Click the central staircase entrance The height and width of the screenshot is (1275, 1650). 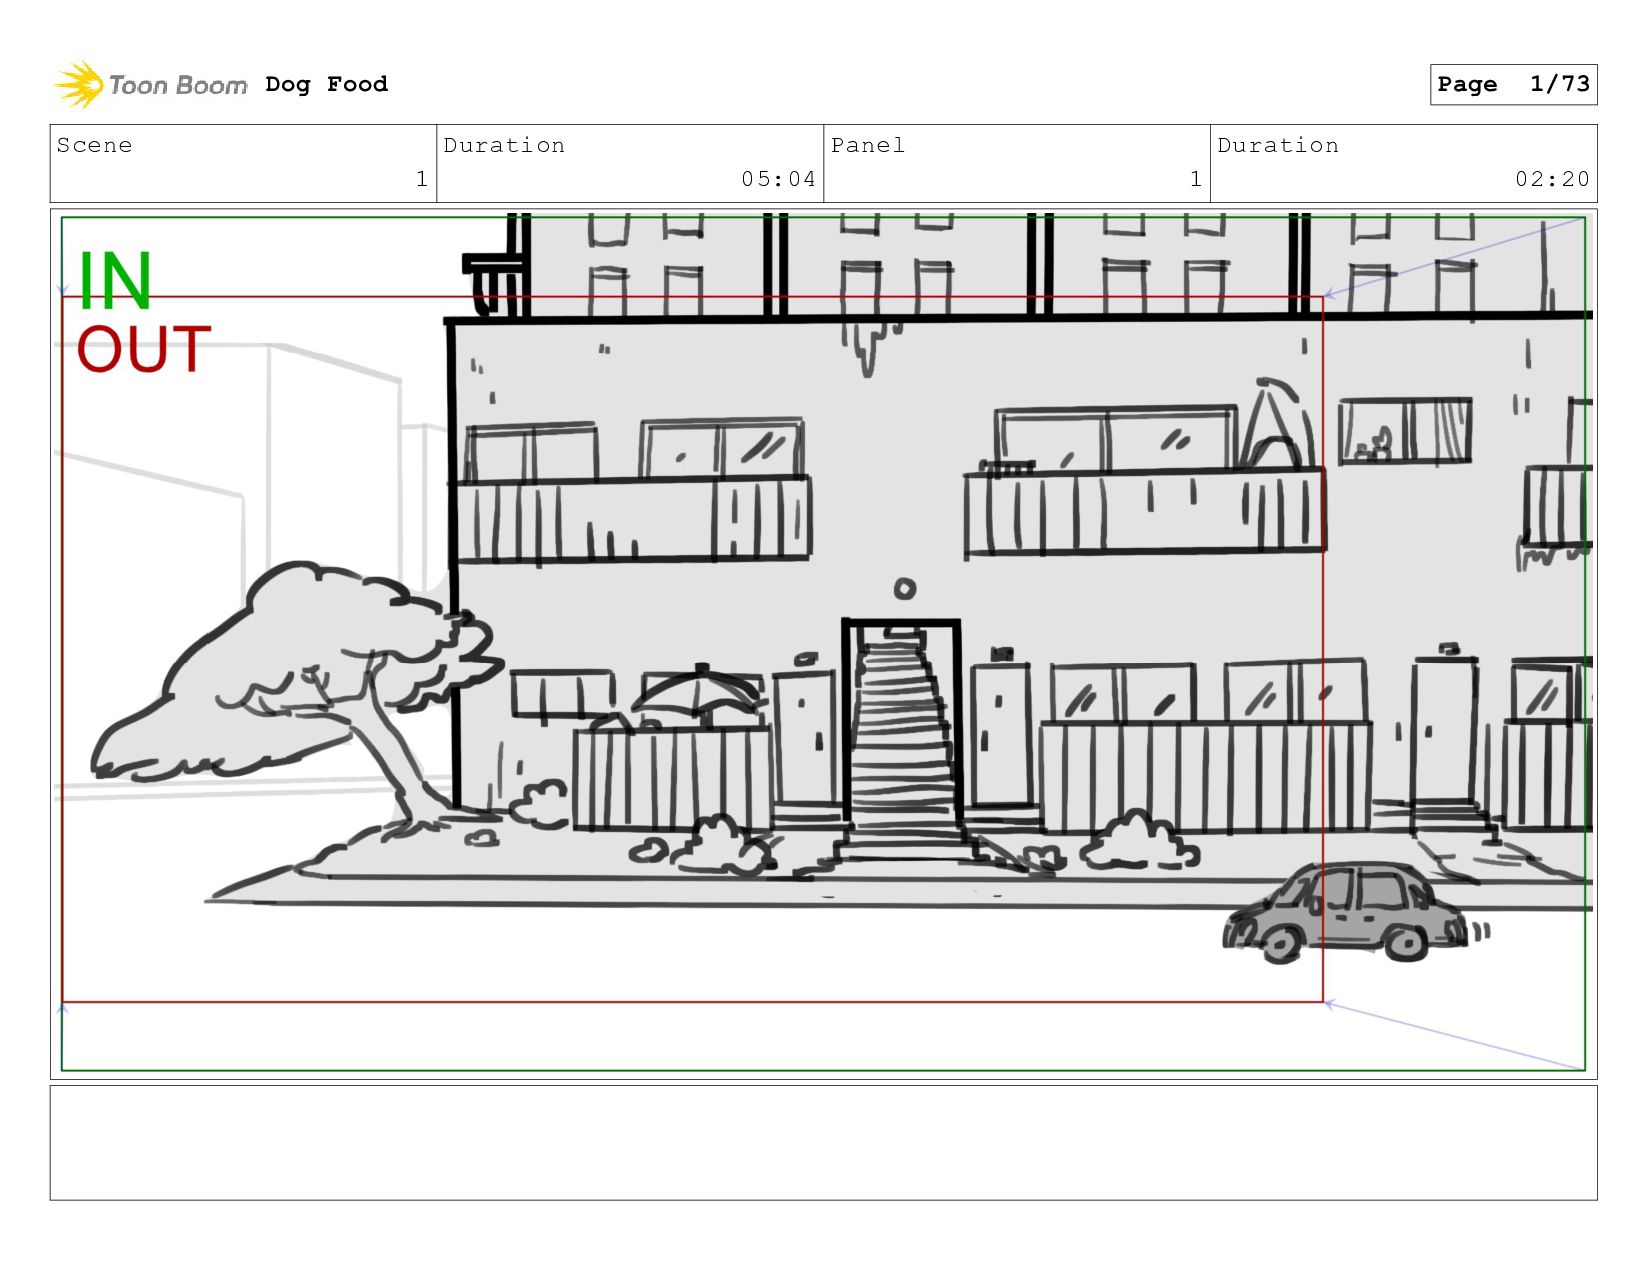click(901, 733)
